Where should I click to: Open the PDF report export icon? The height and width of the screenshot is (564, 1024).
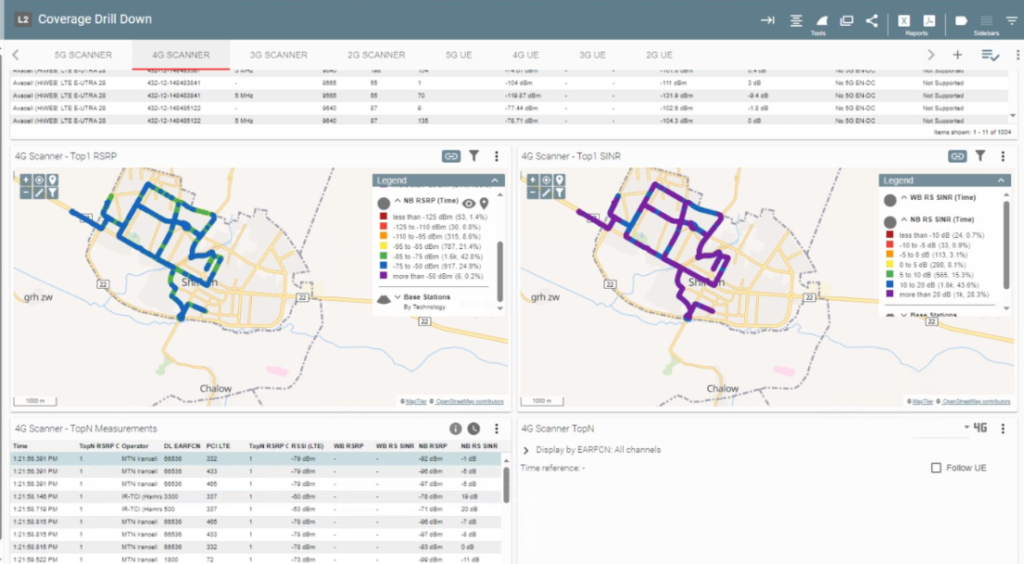[x=928, y=20]
